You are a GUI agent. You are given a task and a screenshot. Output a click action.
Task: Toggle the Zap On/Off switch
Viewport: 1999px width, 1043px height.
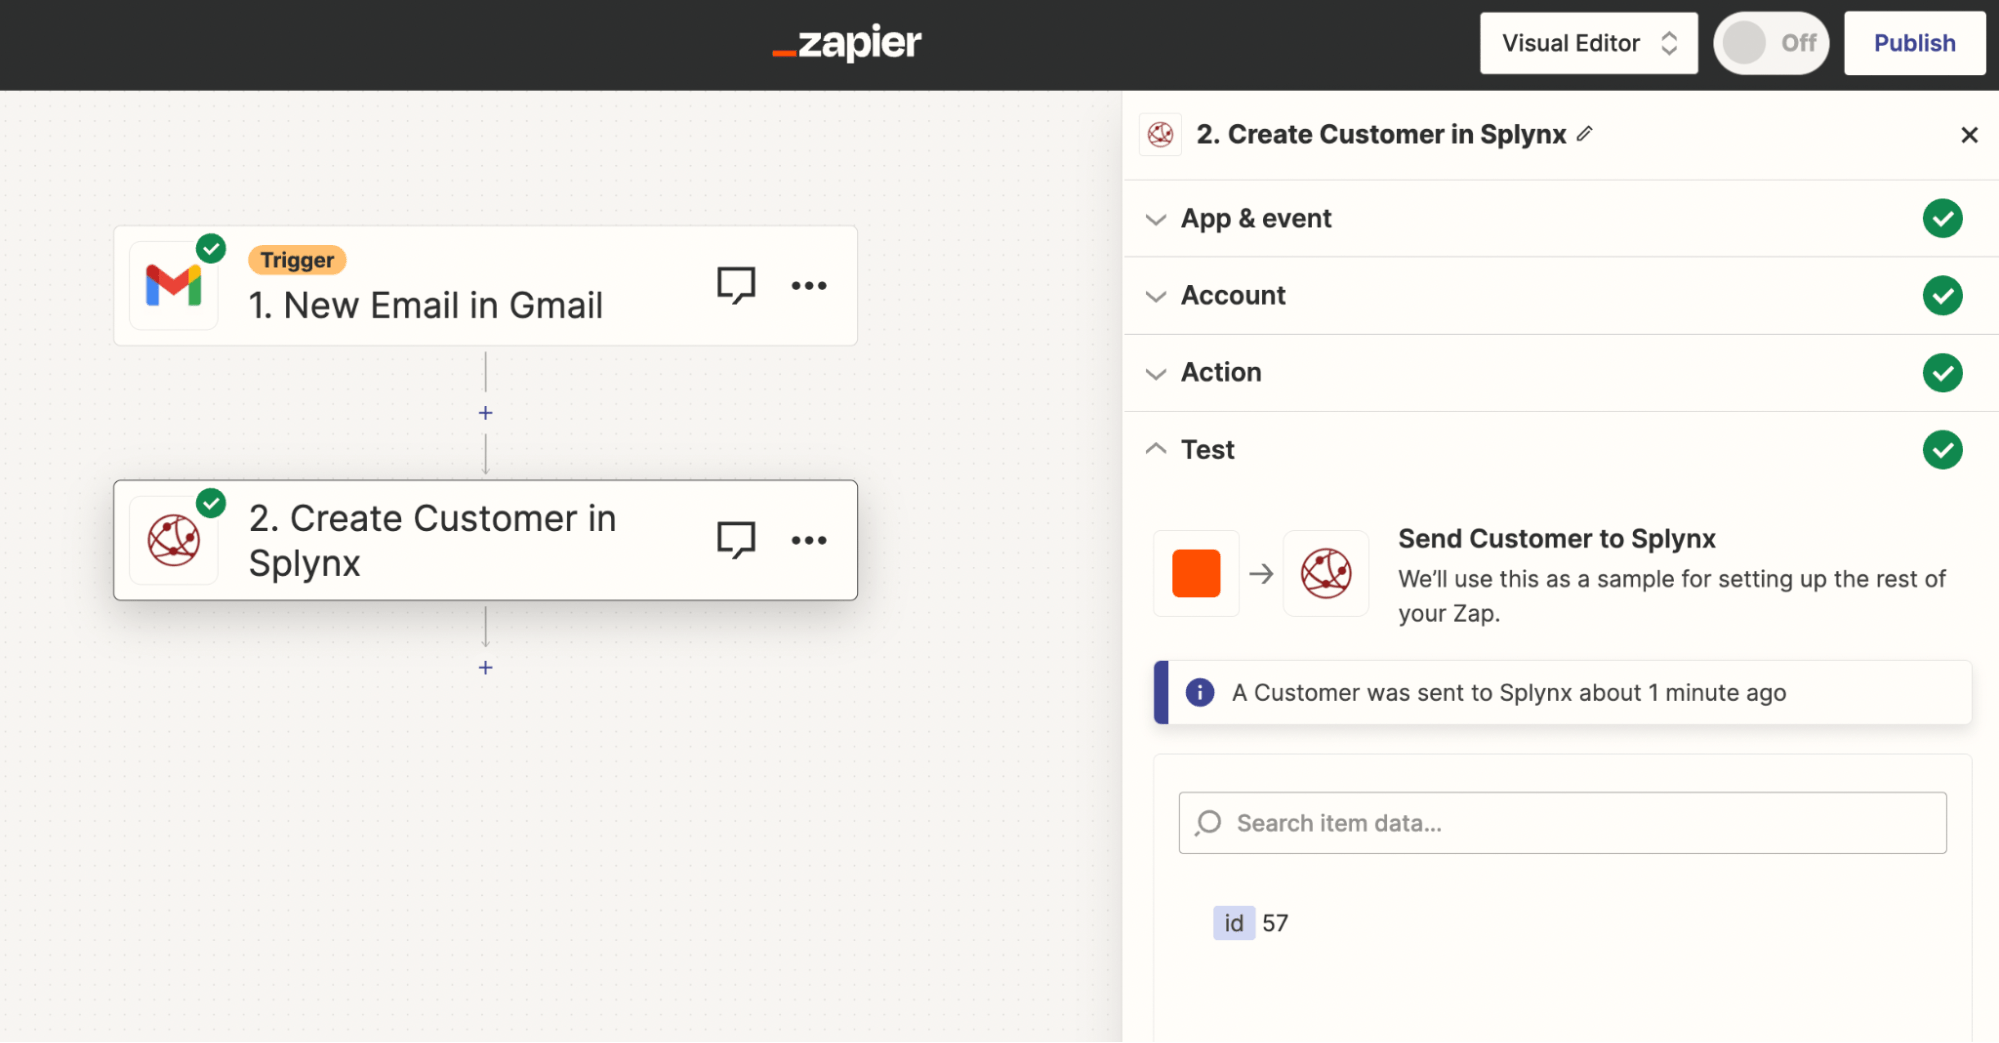pos(1771,43)
